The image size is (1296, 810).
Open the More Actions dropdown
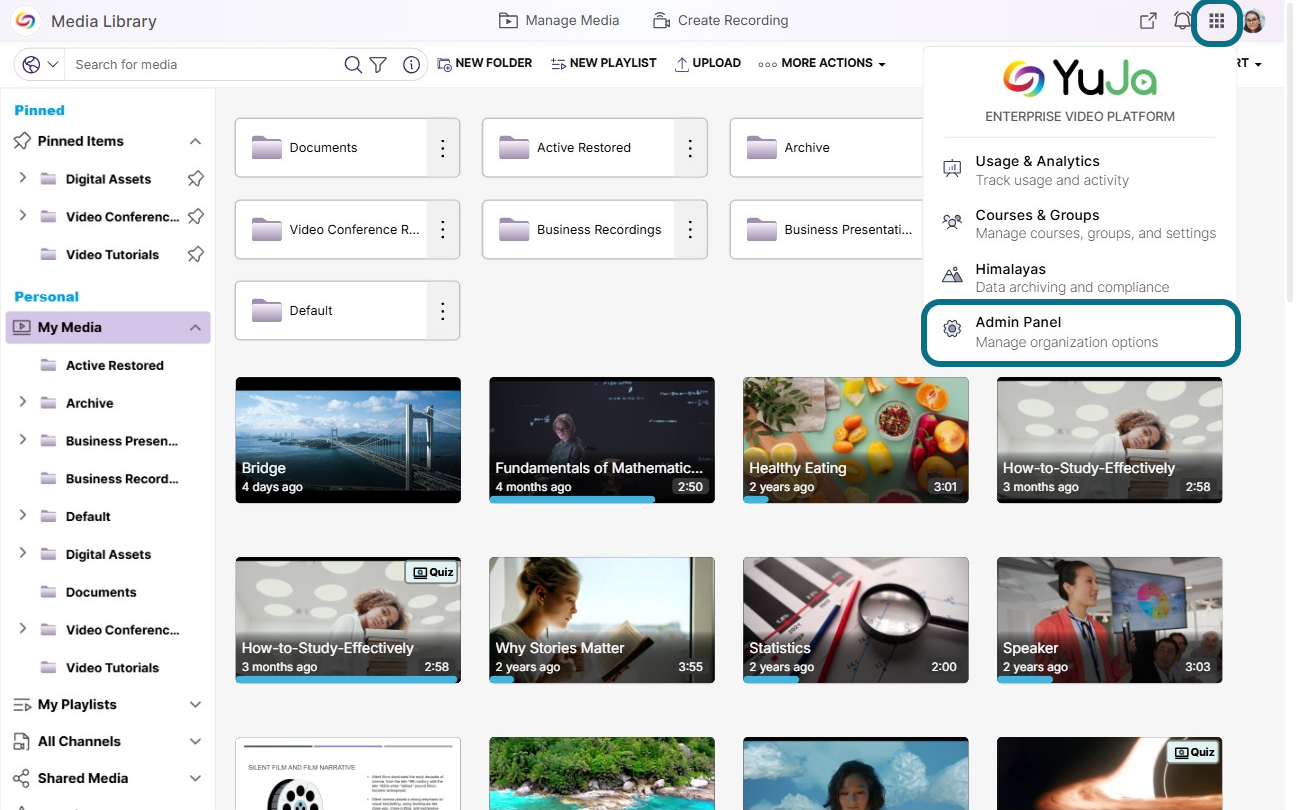coord(822,63)
